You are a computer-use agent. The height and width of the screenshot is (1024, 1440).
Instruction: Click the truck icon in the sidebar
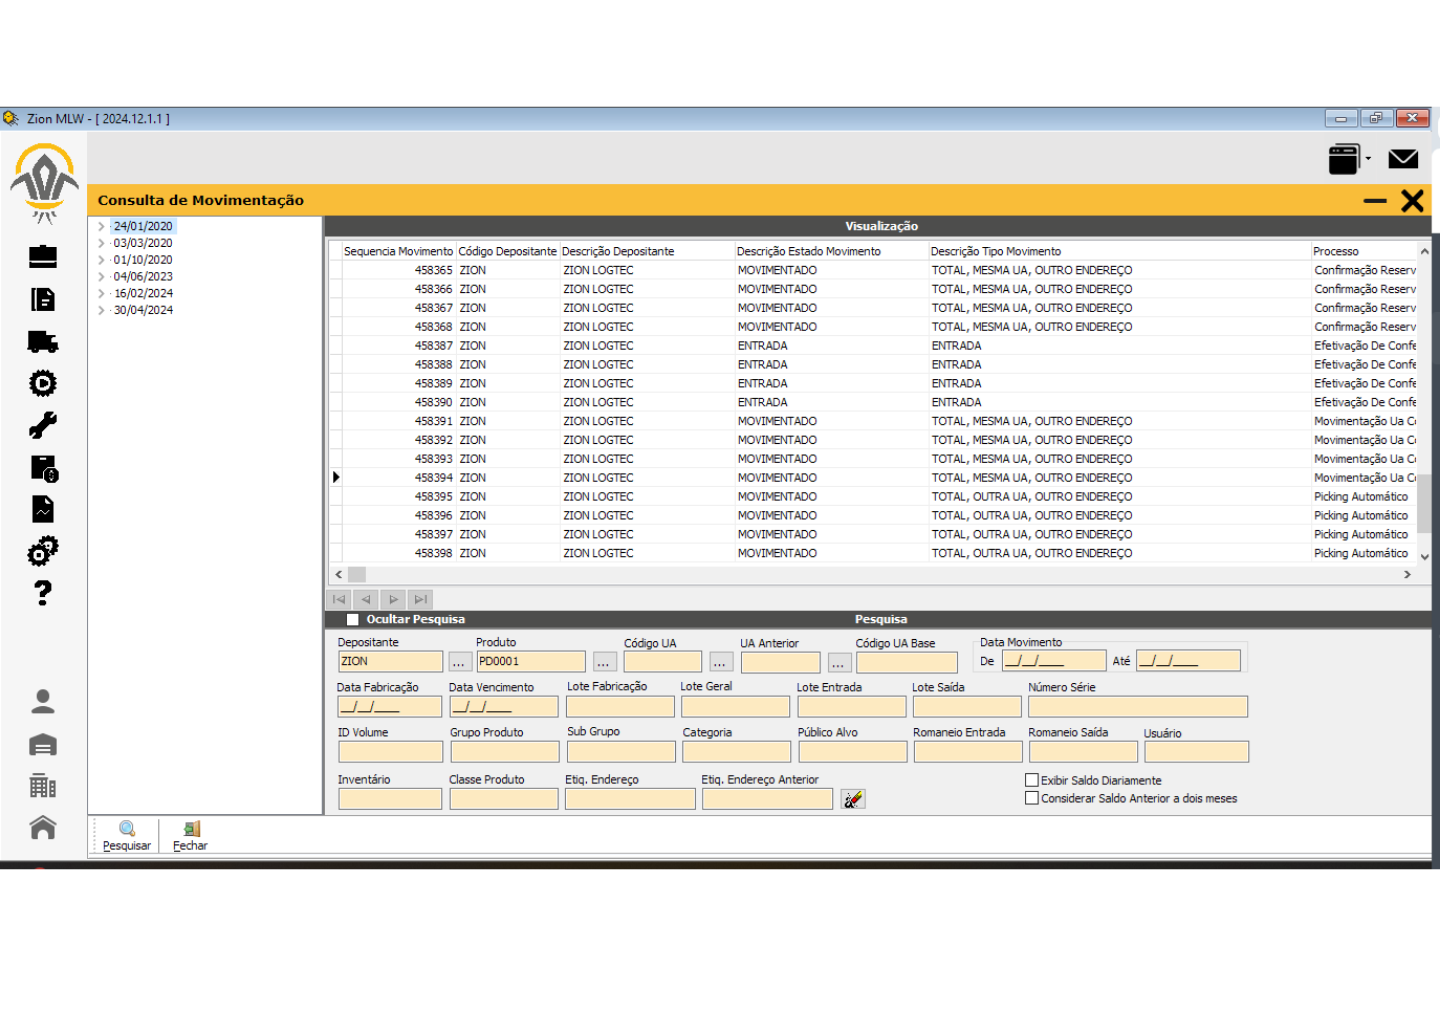pos(42,342)
